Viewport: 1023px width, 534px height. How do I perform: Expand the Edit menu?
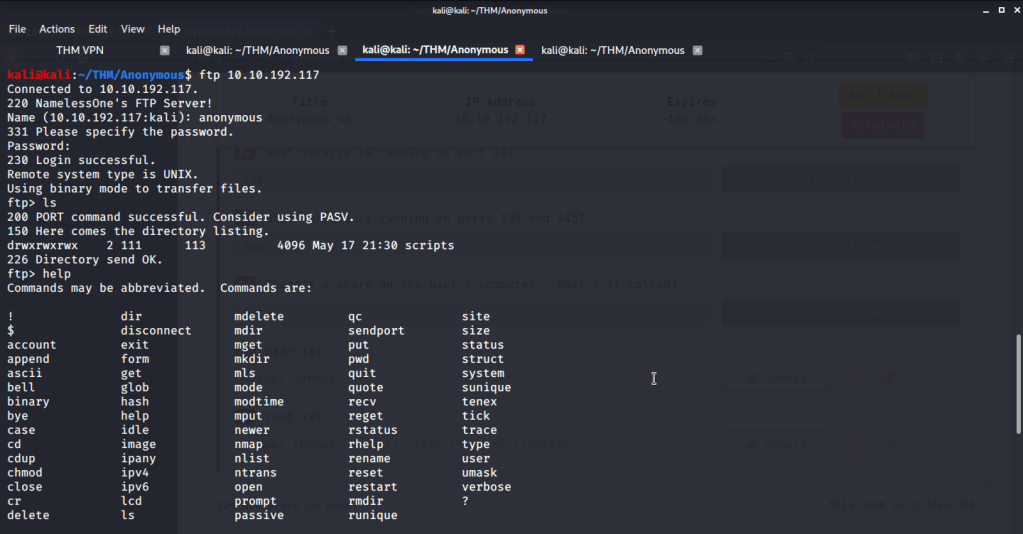click(x=98, y=29)
